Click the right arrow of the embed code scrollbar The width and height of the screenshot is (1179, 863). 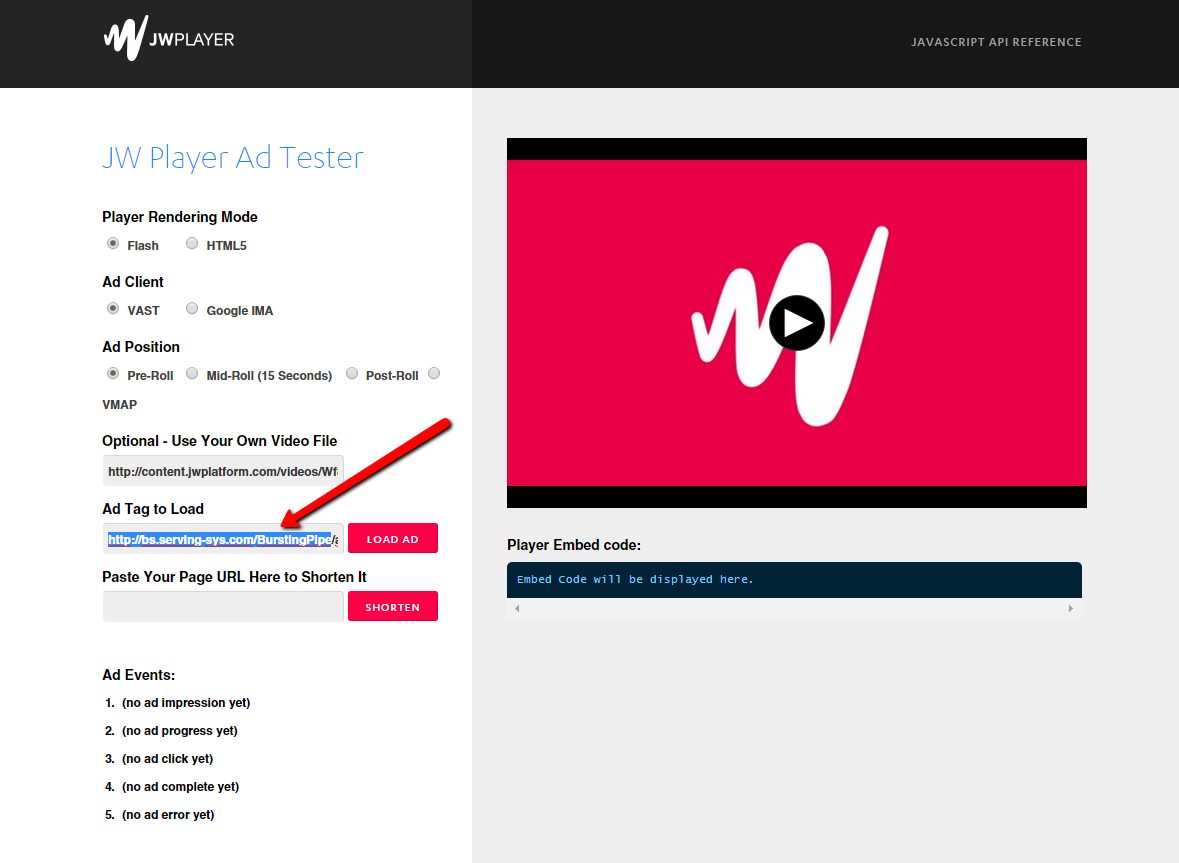[x=1071, y=607]
